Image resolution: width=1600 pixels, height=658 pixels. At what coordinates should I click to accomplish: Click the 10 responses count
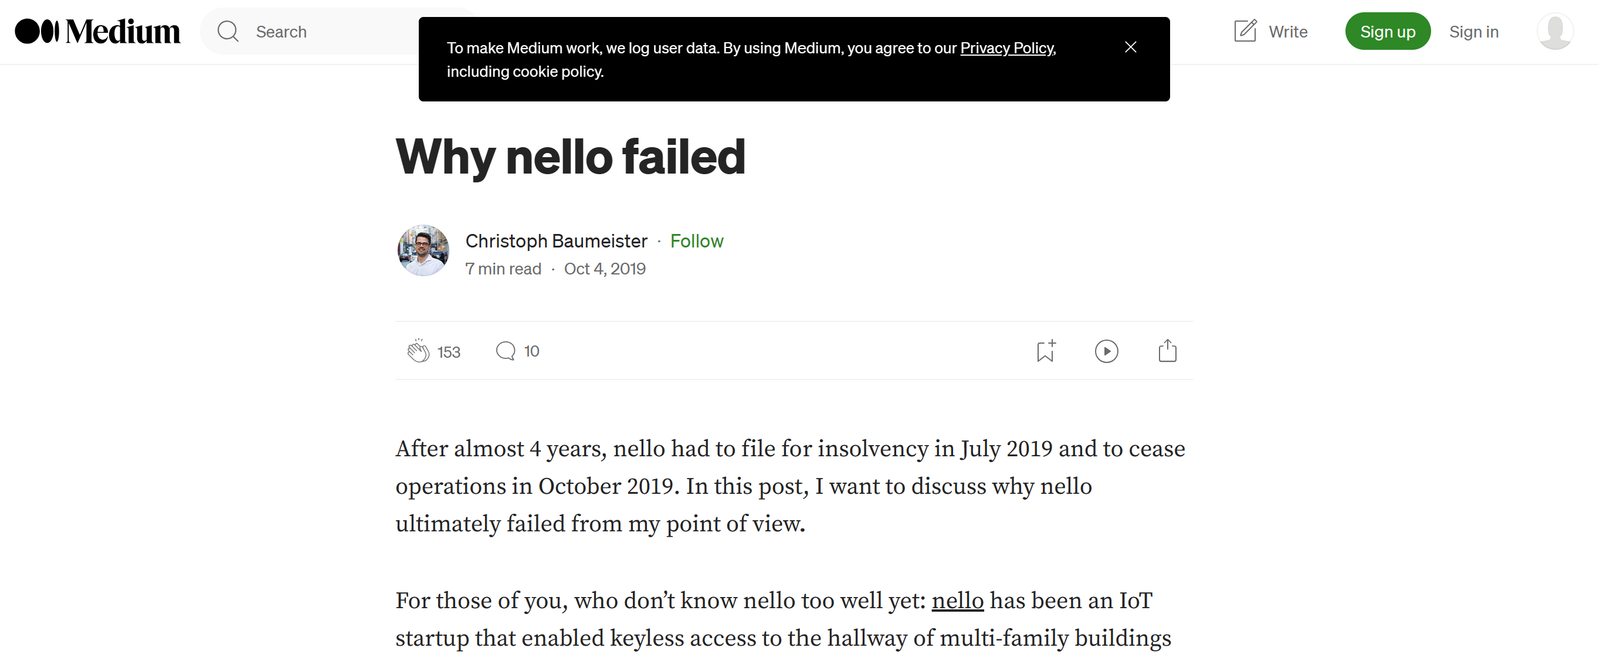[532, 351]
